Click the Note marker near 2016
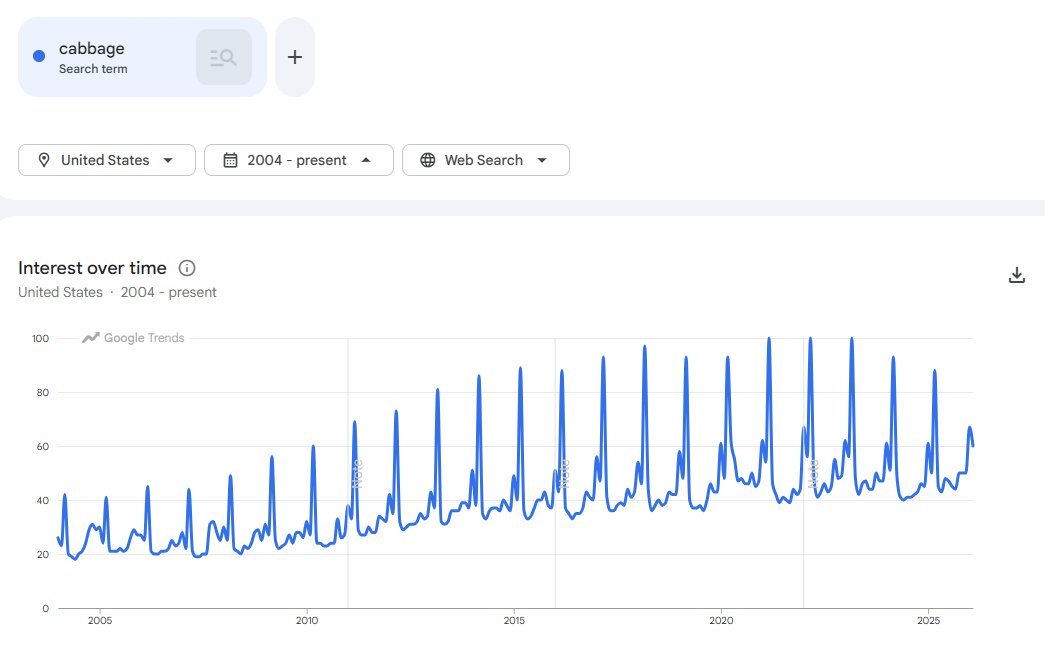1045x653 pixels. tap(564, 474)
